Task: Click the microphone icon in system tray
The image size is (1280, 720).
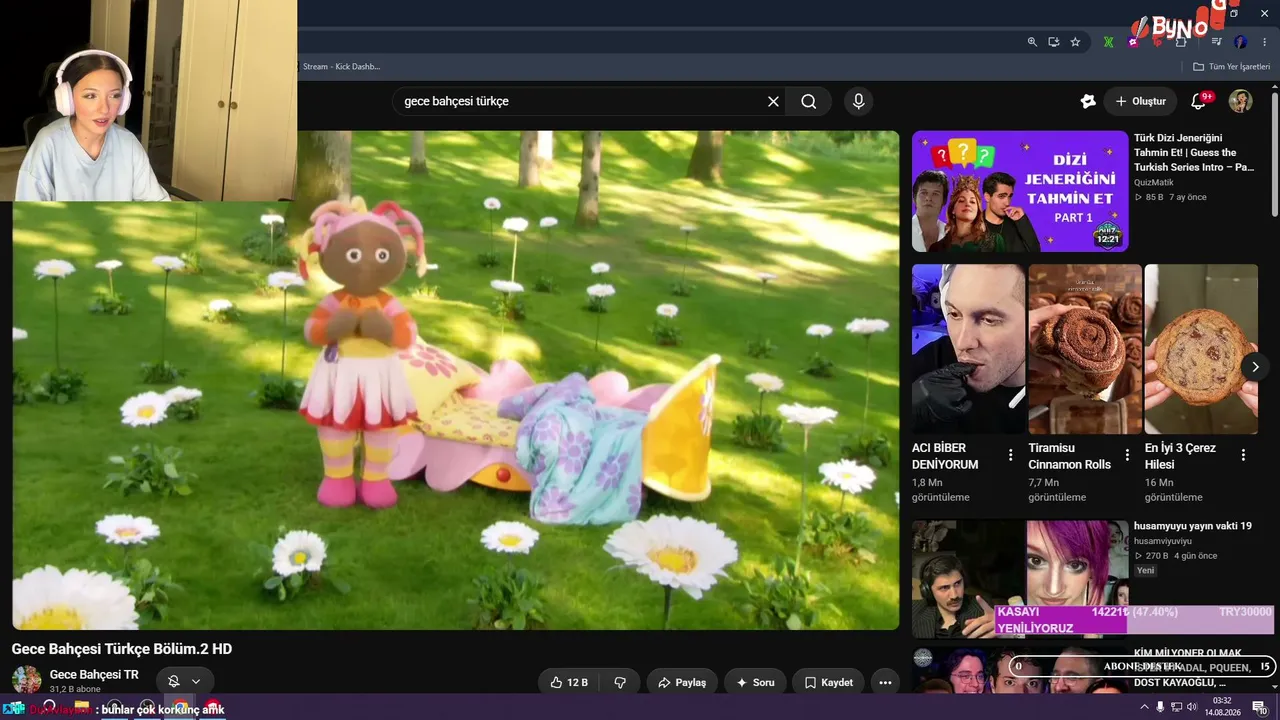Action: (x=1160, y=707)
